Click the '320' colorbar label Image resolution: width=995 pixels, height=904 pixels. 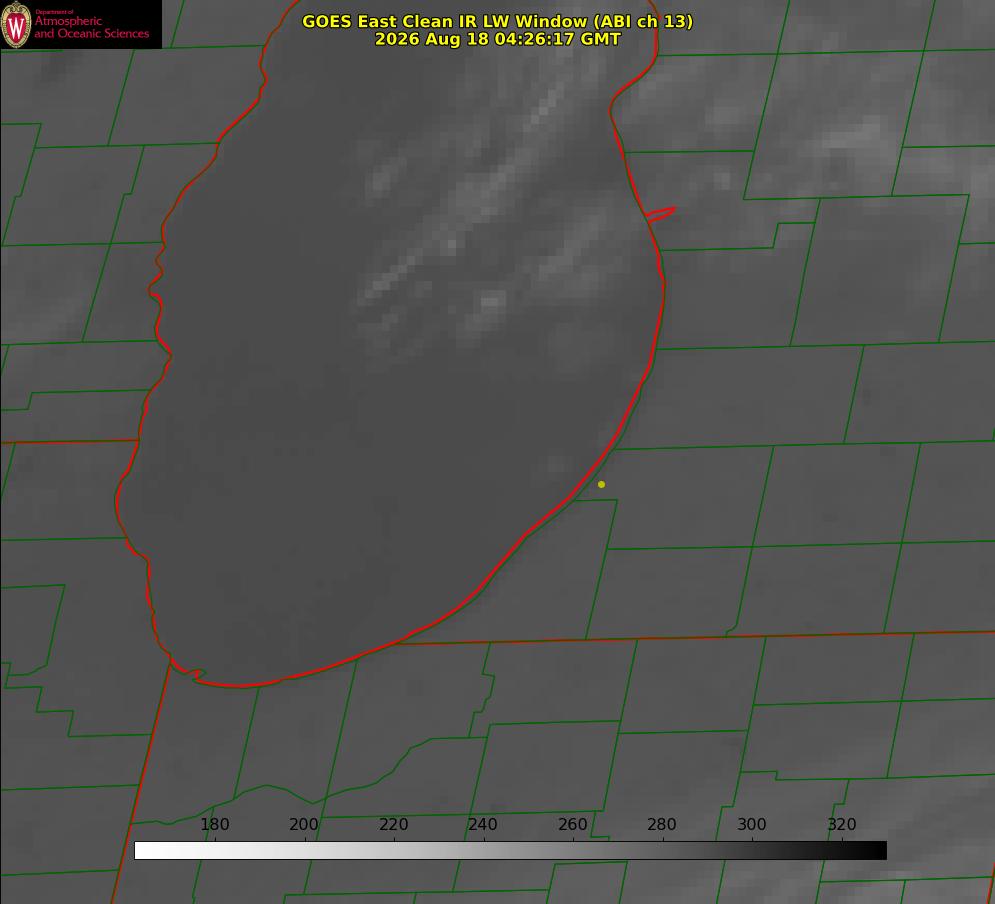point(842,824)
